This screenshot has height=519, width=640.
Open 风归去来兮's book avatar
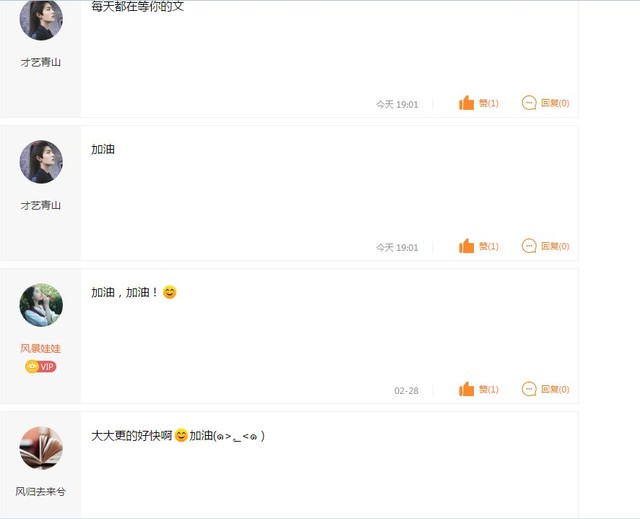coord(41,448)
